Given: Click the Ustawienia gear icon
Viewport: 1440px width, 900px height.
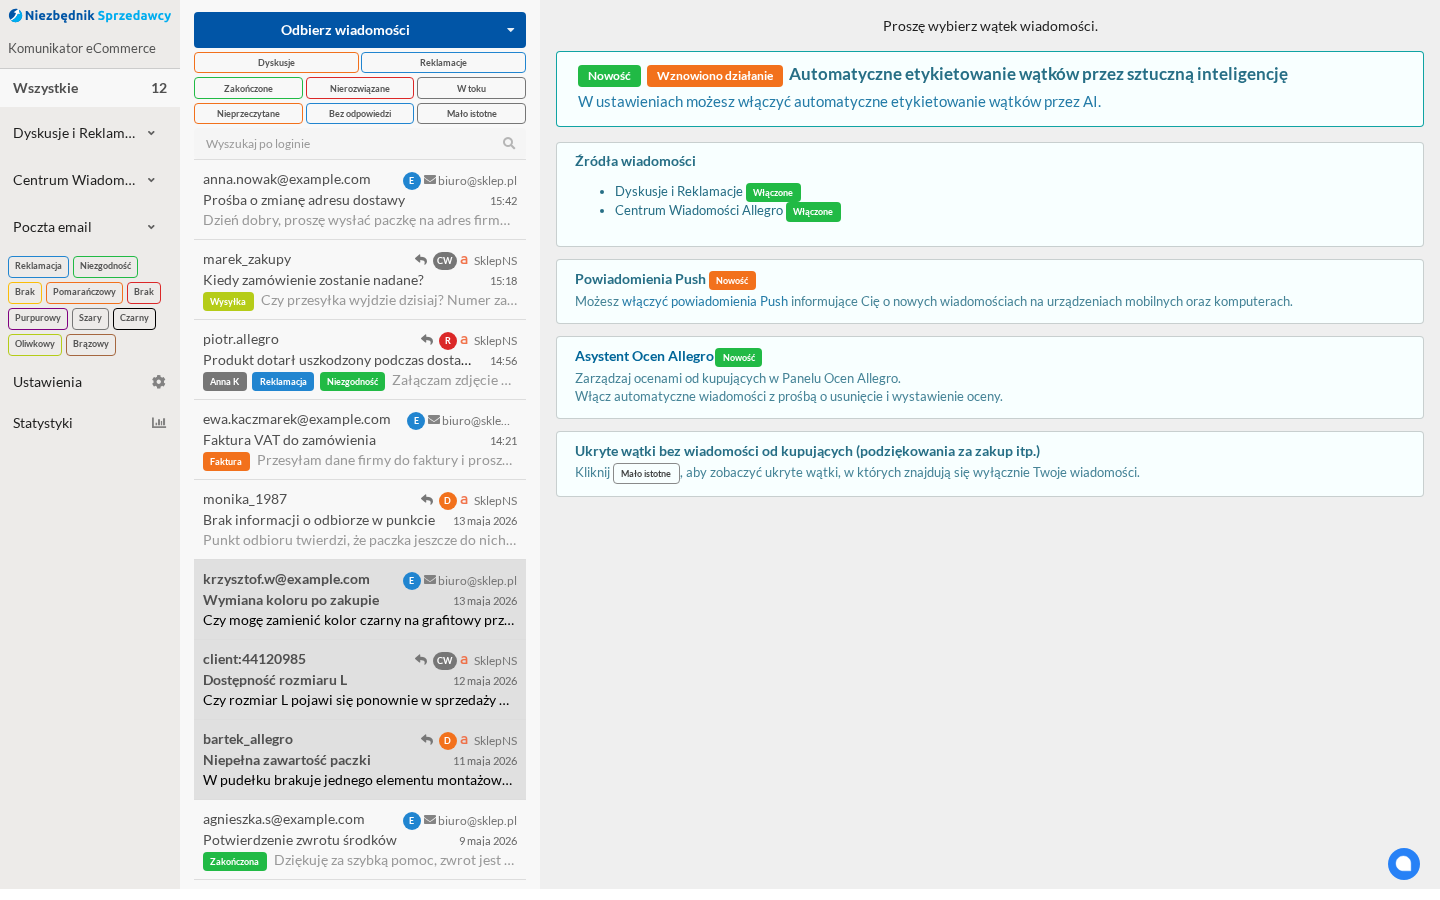Looking at the screenshot, I should coord(158,382).
